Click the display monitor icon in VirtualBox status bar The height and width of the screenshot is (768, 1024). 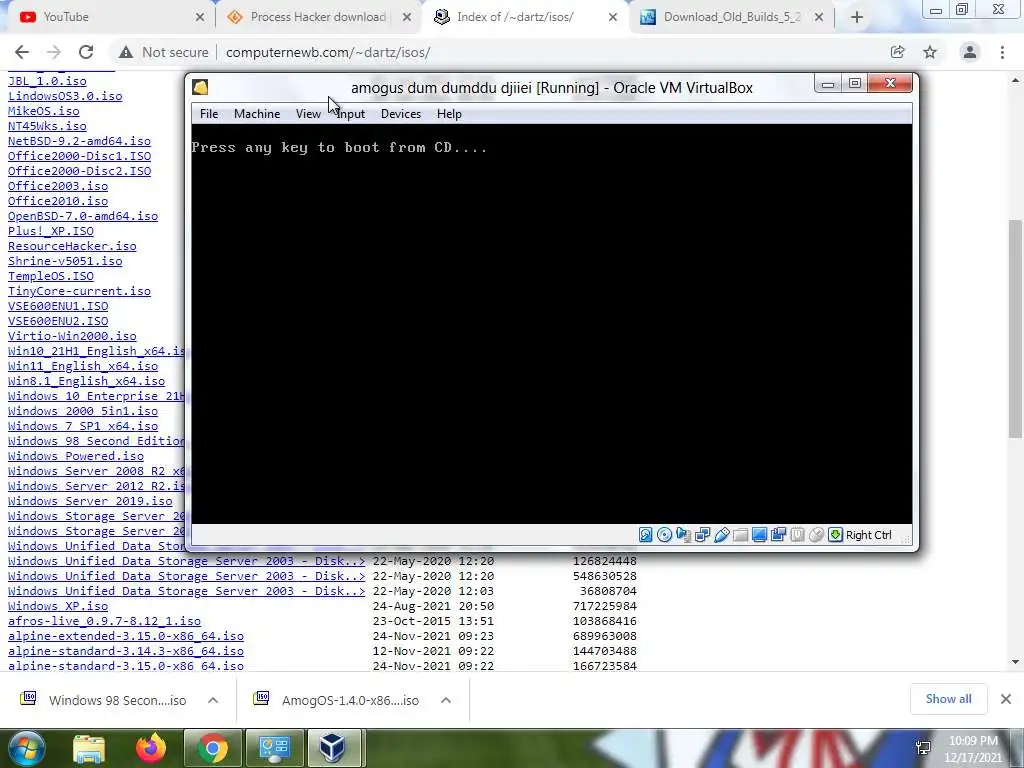pyautogui.click(x=759, y=535)
